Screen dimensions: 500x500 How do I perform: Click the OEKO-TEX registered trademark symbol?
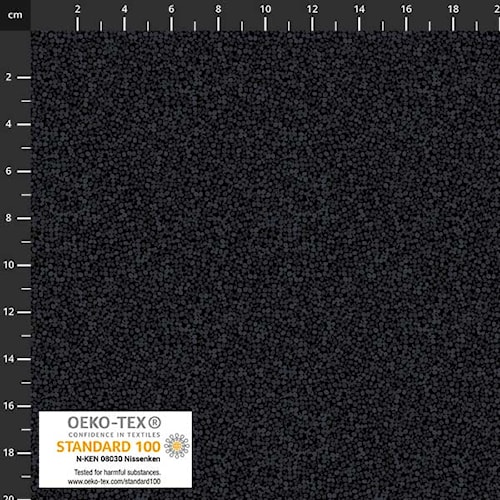coord(155,423)
